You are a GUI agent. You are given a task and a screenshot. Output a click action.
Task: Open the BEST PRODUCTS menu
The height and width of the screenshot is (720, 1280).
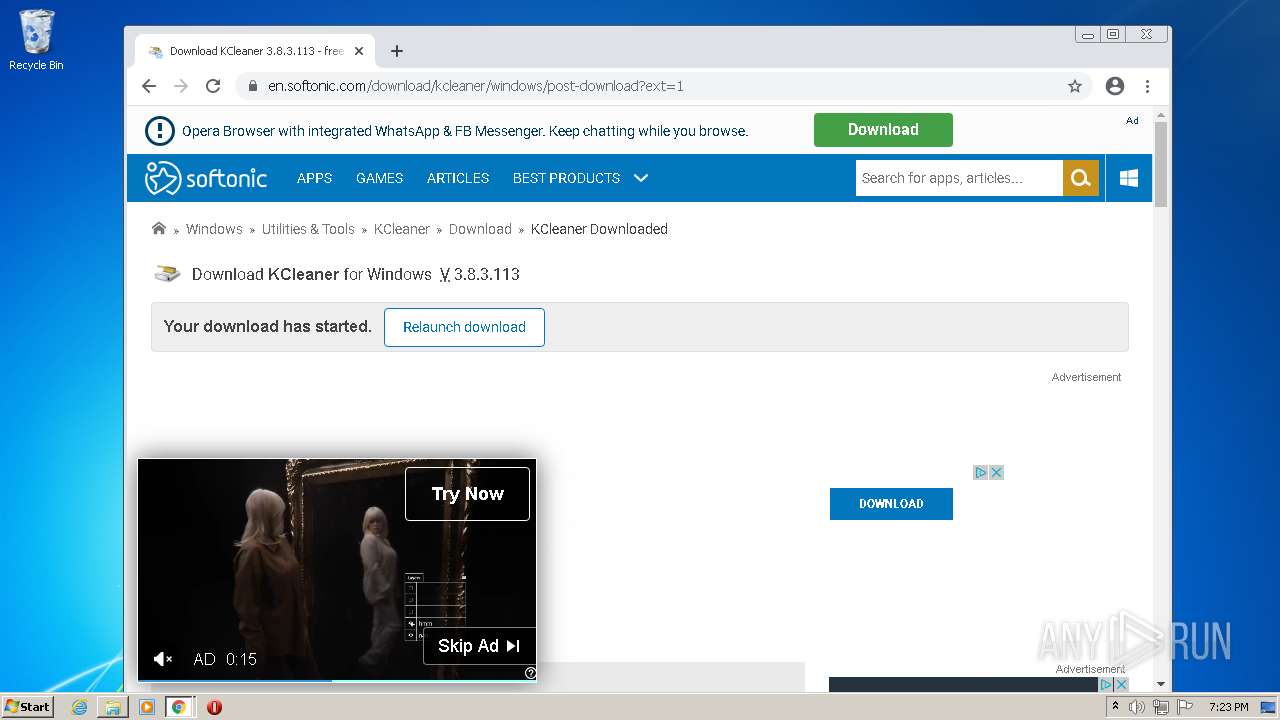tap(566, 178)
